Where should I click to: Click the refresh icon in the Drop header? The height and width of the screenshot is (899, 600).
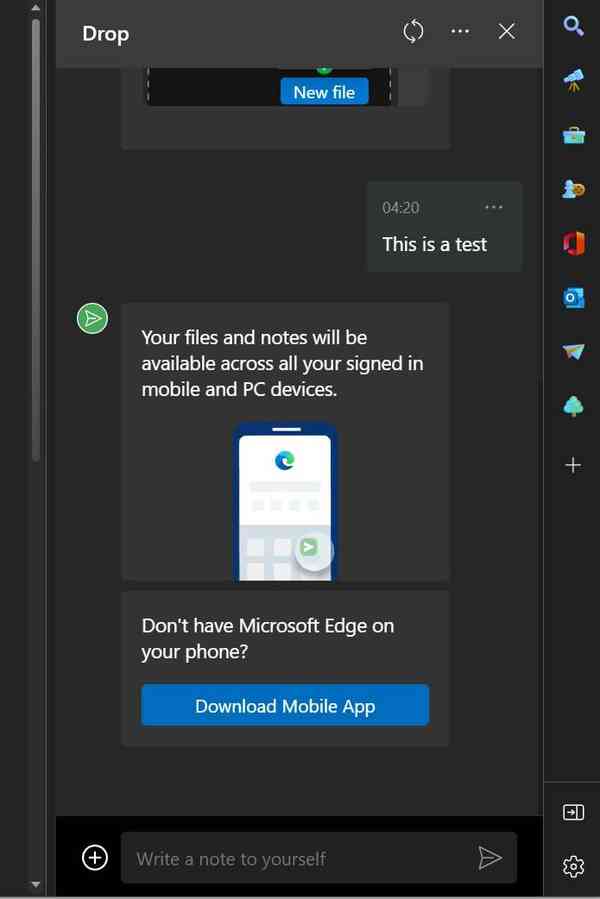point(413,32)
